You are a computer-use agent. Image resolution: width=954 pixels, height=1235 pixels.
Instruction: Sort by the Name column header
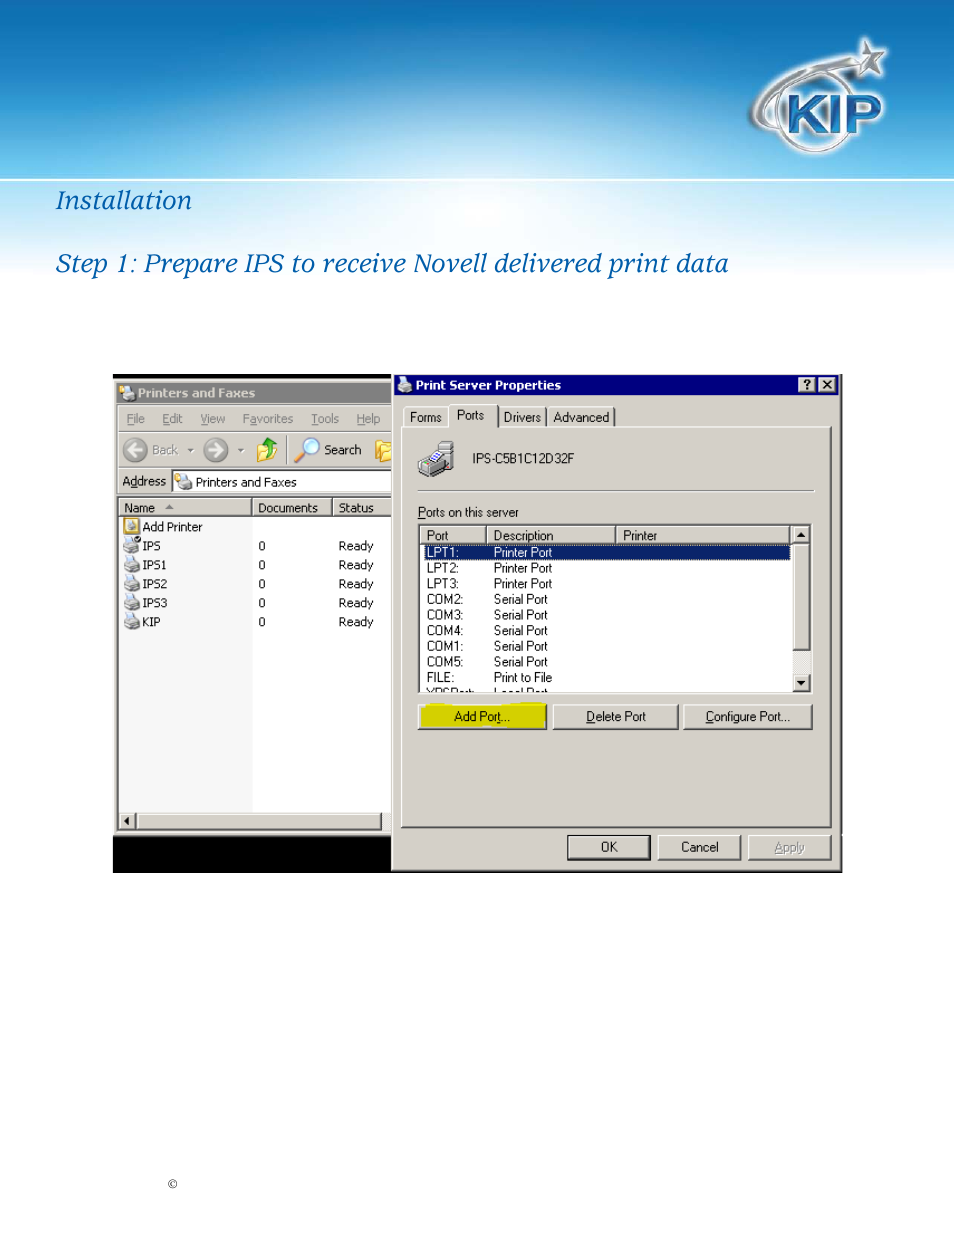(x=185, y=508)
